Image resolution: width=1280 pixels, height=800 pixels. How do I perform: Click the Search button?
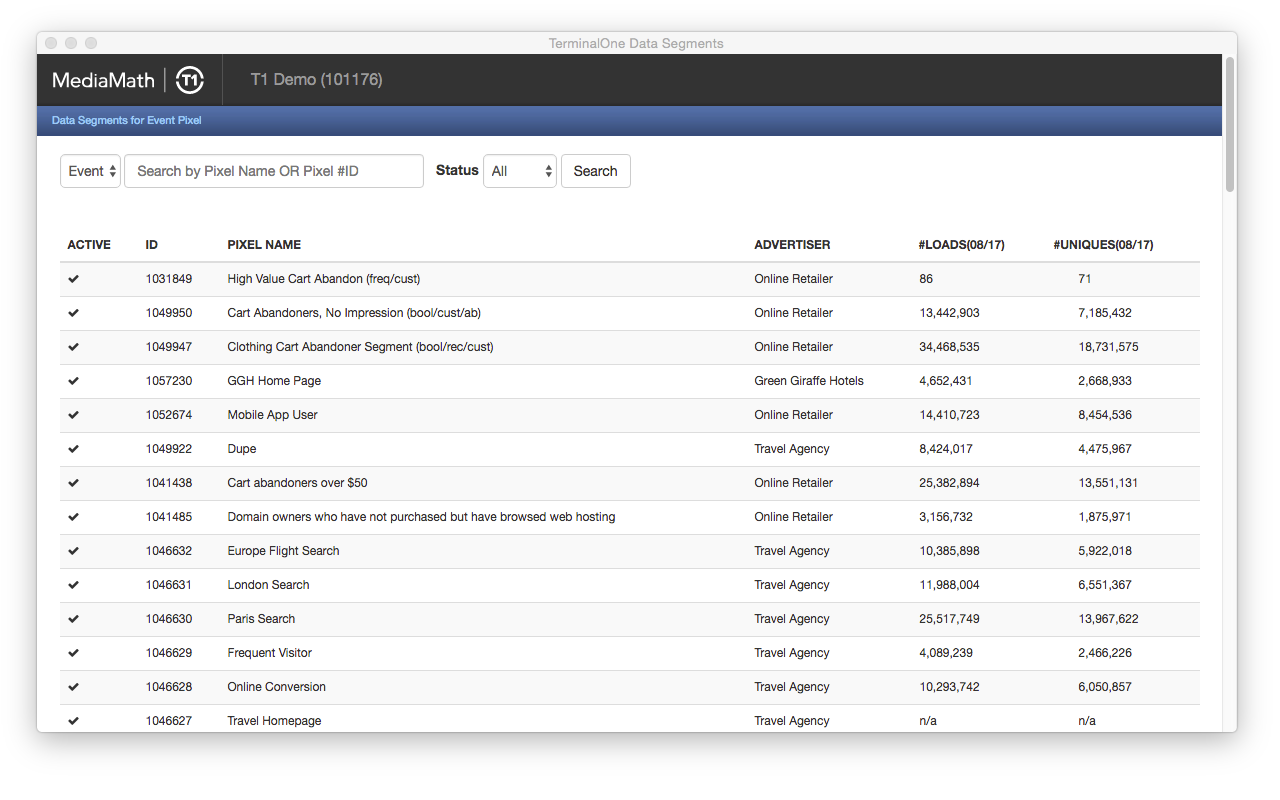[x=595, y=170]
